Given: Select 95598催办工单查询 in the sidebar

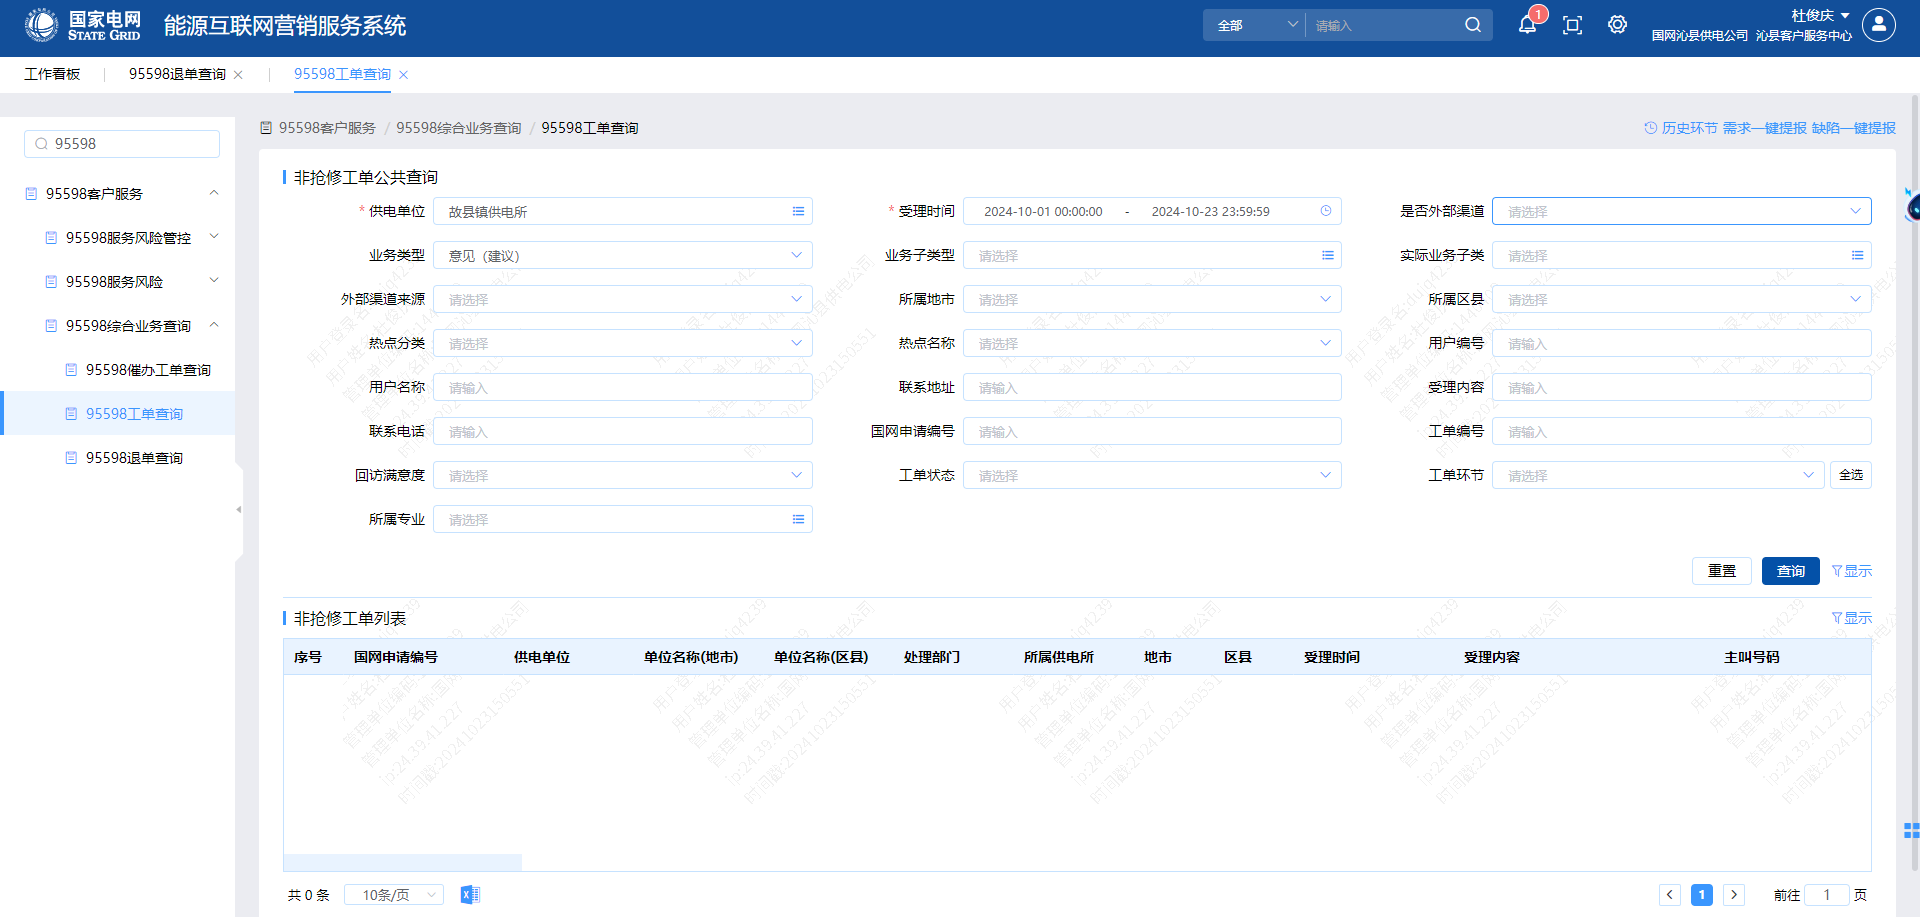Looking at the screenshot, I should (148, 370).
